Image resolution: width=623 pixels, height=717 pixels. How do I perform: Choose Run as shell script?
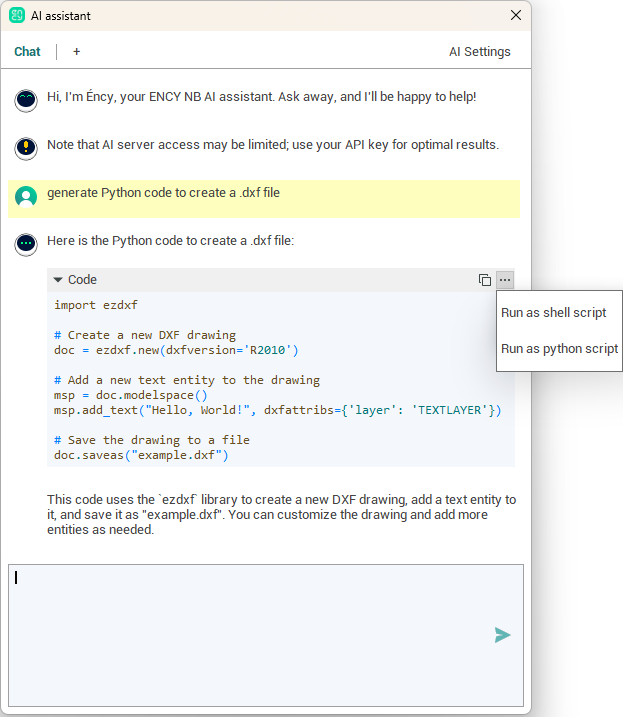pyautogui.click(x=554, y=313)
